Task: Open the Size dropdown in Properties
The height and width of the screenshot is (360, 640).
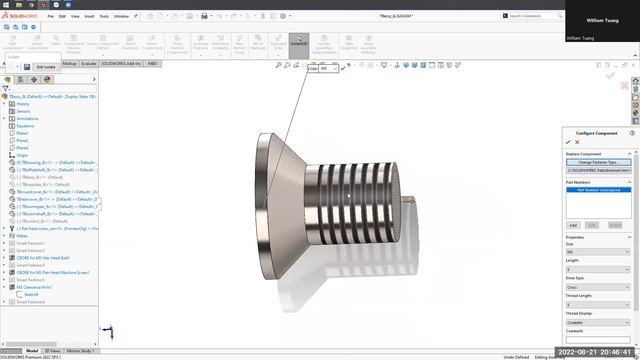Action: (x=598, y=252)
